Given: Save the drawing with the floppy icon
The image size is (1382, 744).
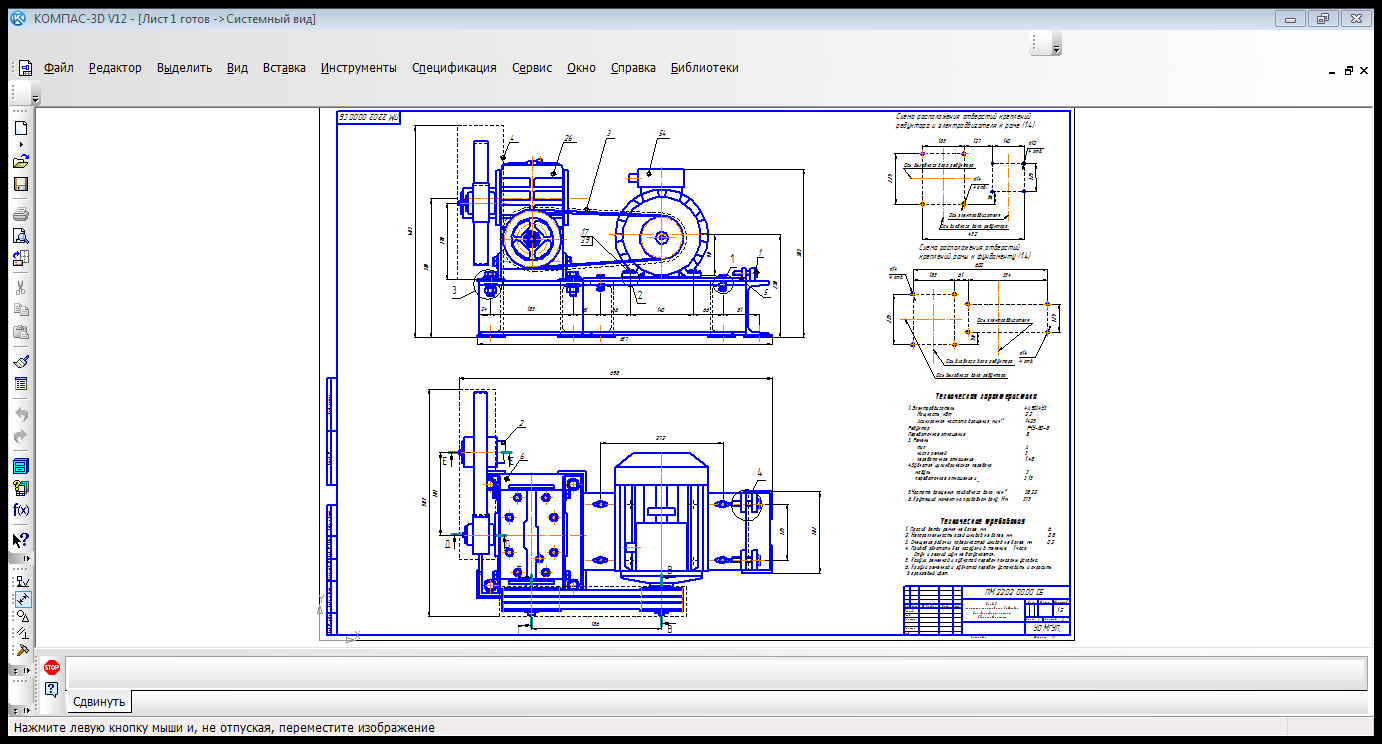Looking at the screenshot, I should [x=21, y=185].
